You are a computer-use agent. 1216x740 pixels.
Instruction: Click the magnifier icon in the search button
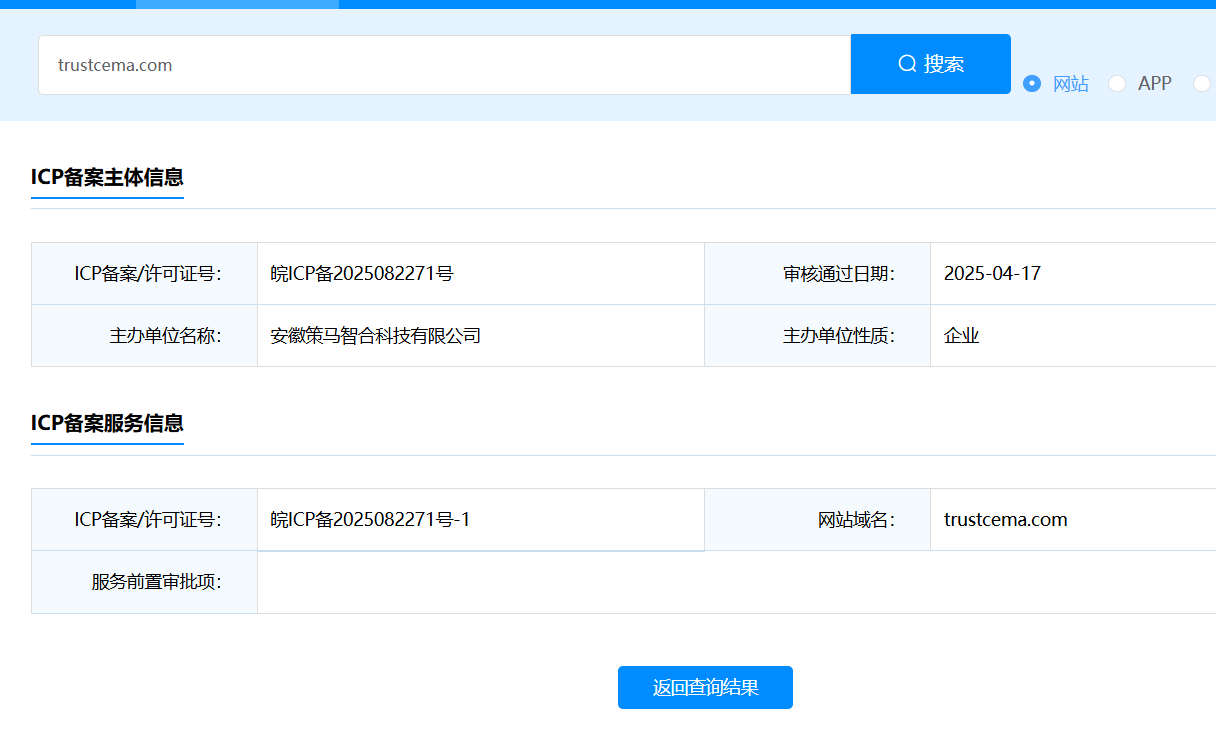tap(907, 64)
